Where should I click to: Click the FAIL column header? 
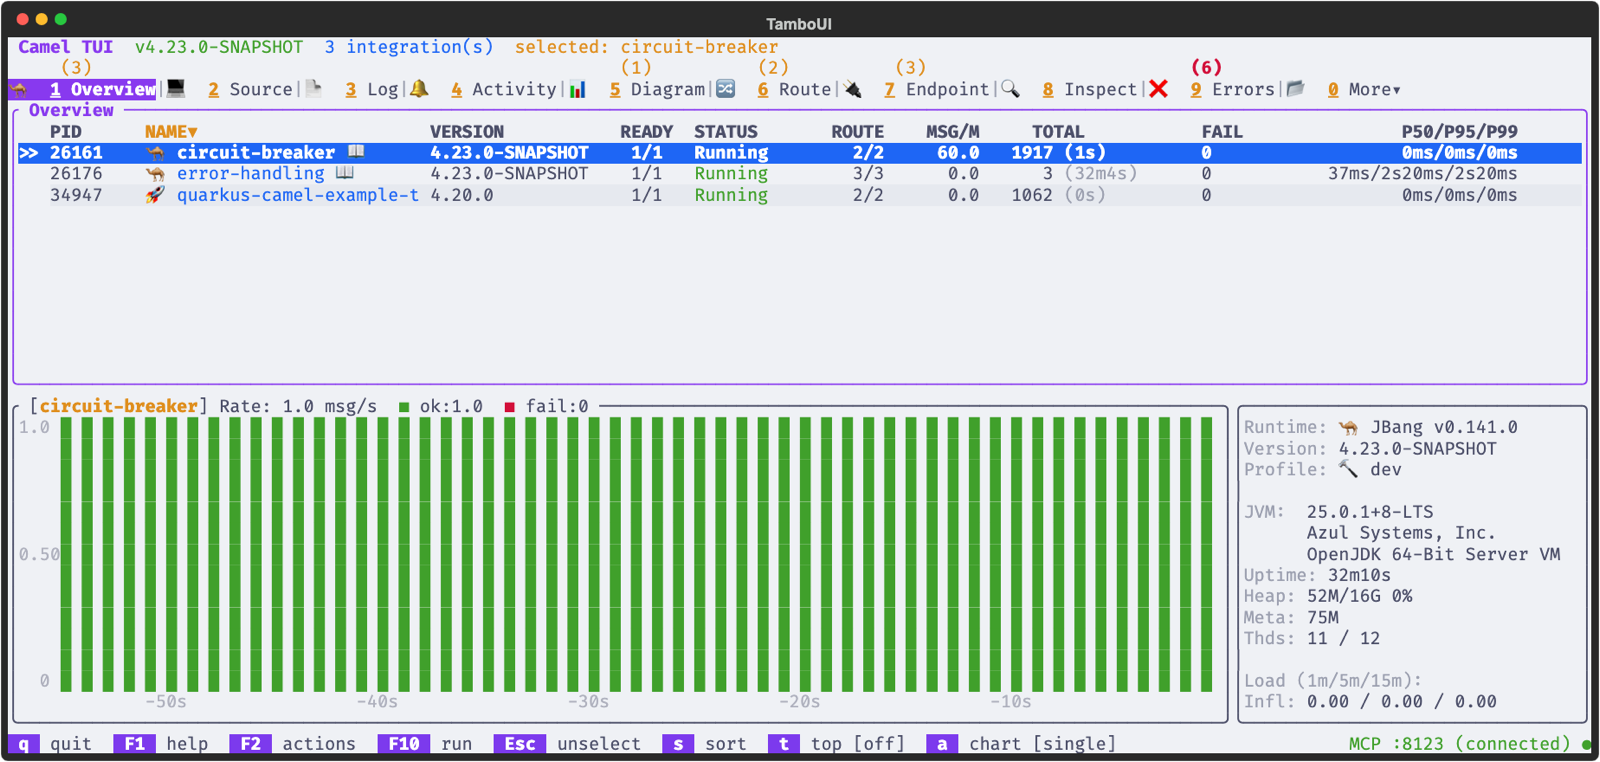click(x=1222, y=132)
